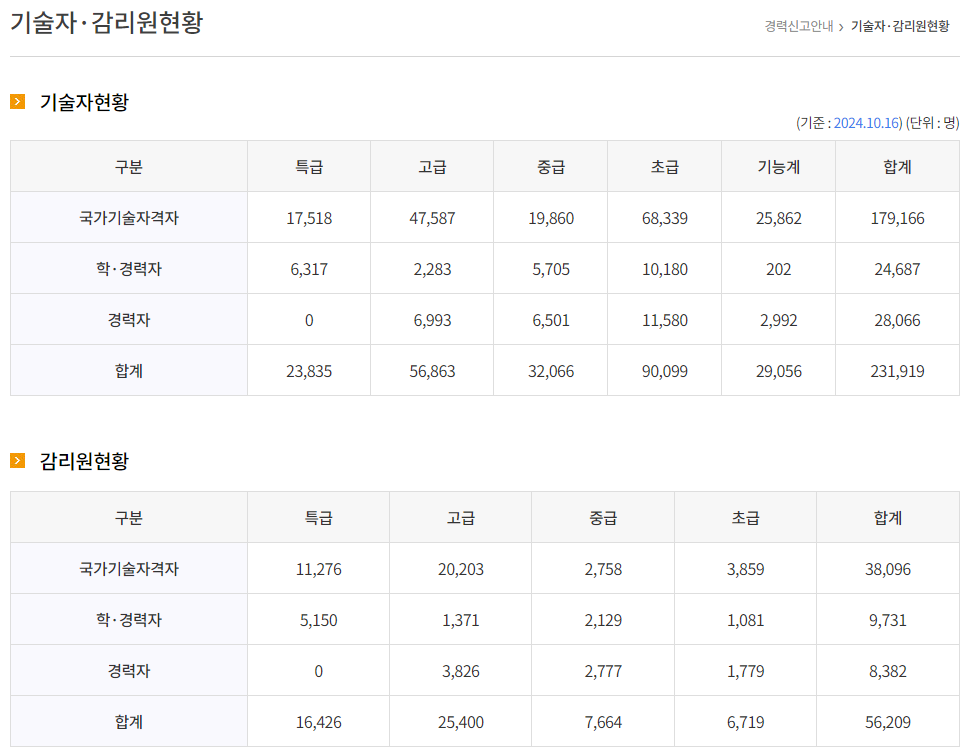This screenshot has width=969, height=754.
Task: Click the breadcrumb chevron separator icon
Action: point(841,27)
